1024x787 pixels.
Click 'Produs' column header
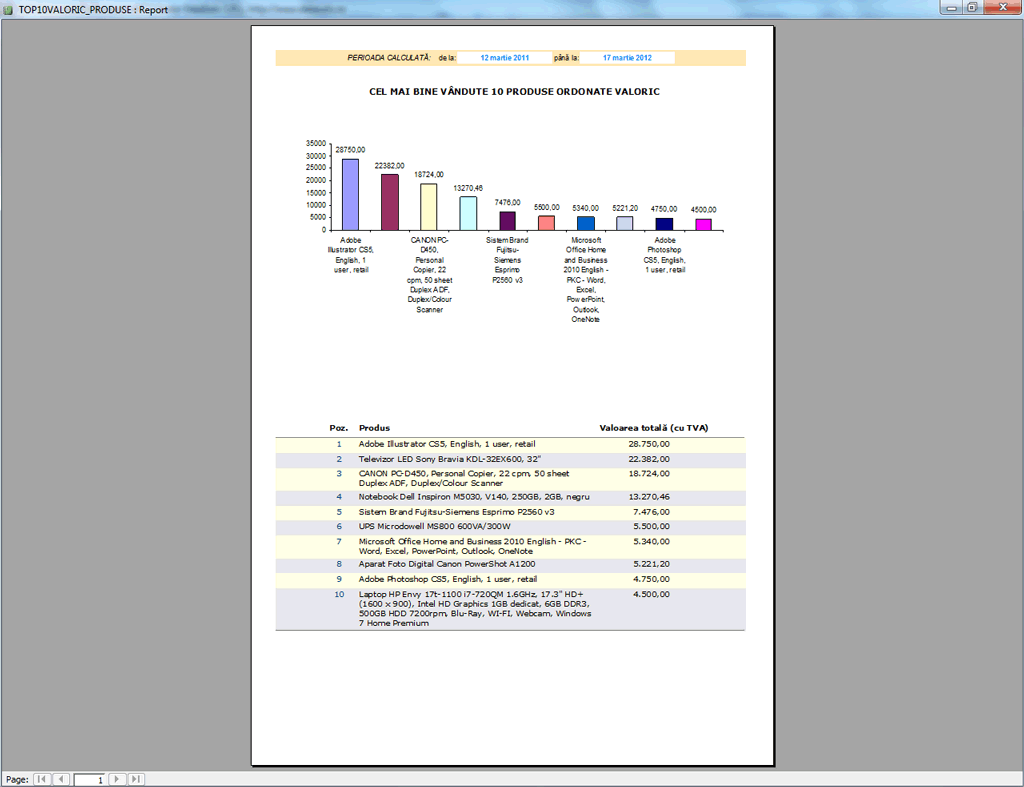(374, 428)
